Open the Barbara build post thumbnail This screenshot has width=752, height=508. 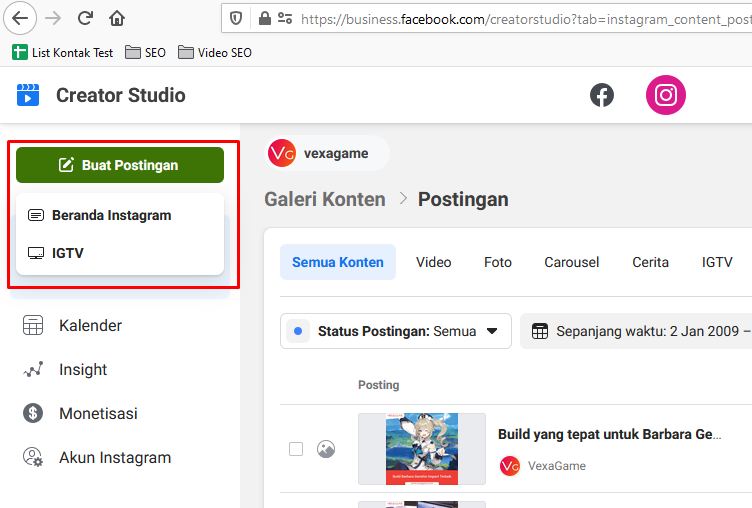pos(421,449)
